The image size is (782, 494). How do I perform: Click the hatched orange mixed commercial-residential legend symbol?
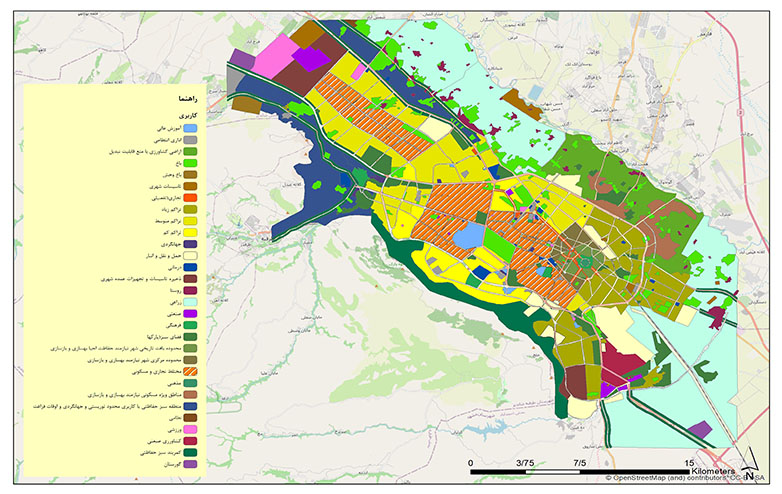[x=190, y=371]
